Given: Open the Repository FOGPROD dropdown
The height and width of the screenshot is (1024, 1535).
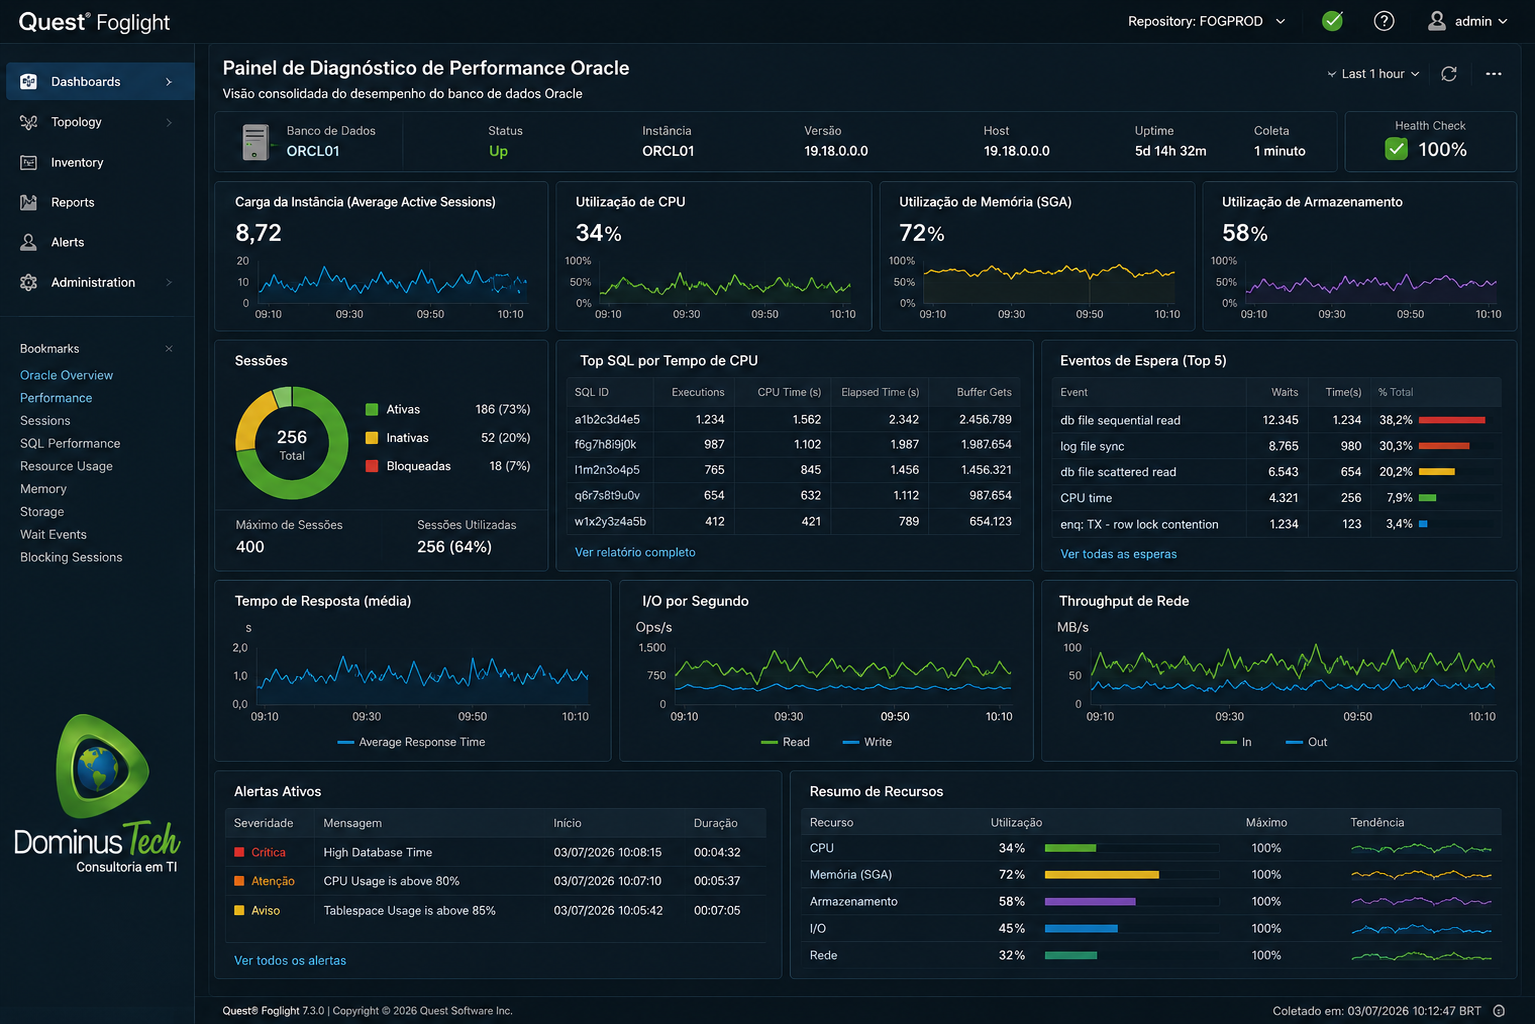Looking at the screenshot, I should tap(1207, 21).
